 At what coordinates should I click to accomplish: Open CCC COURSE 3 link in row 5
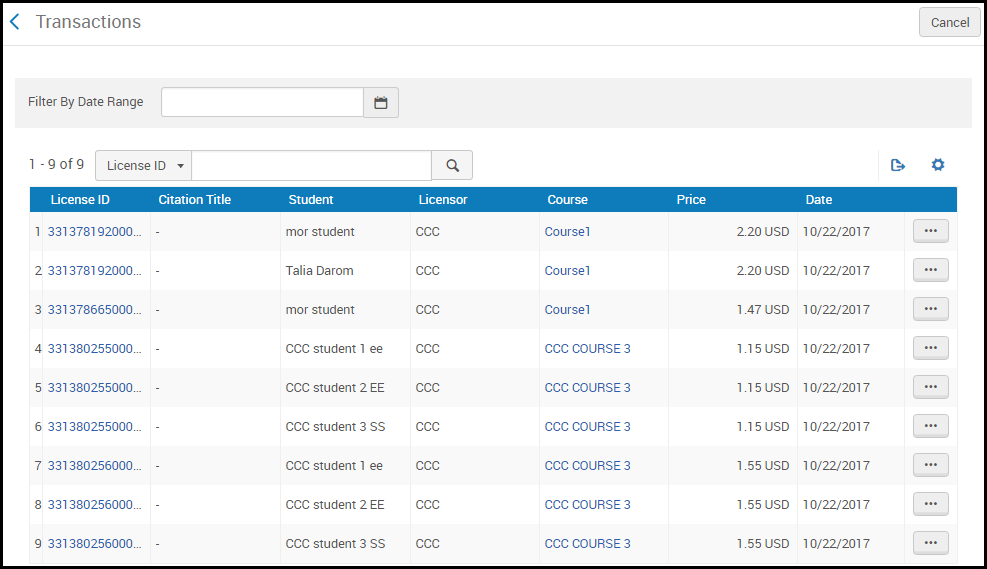click(x=587, y=388)
